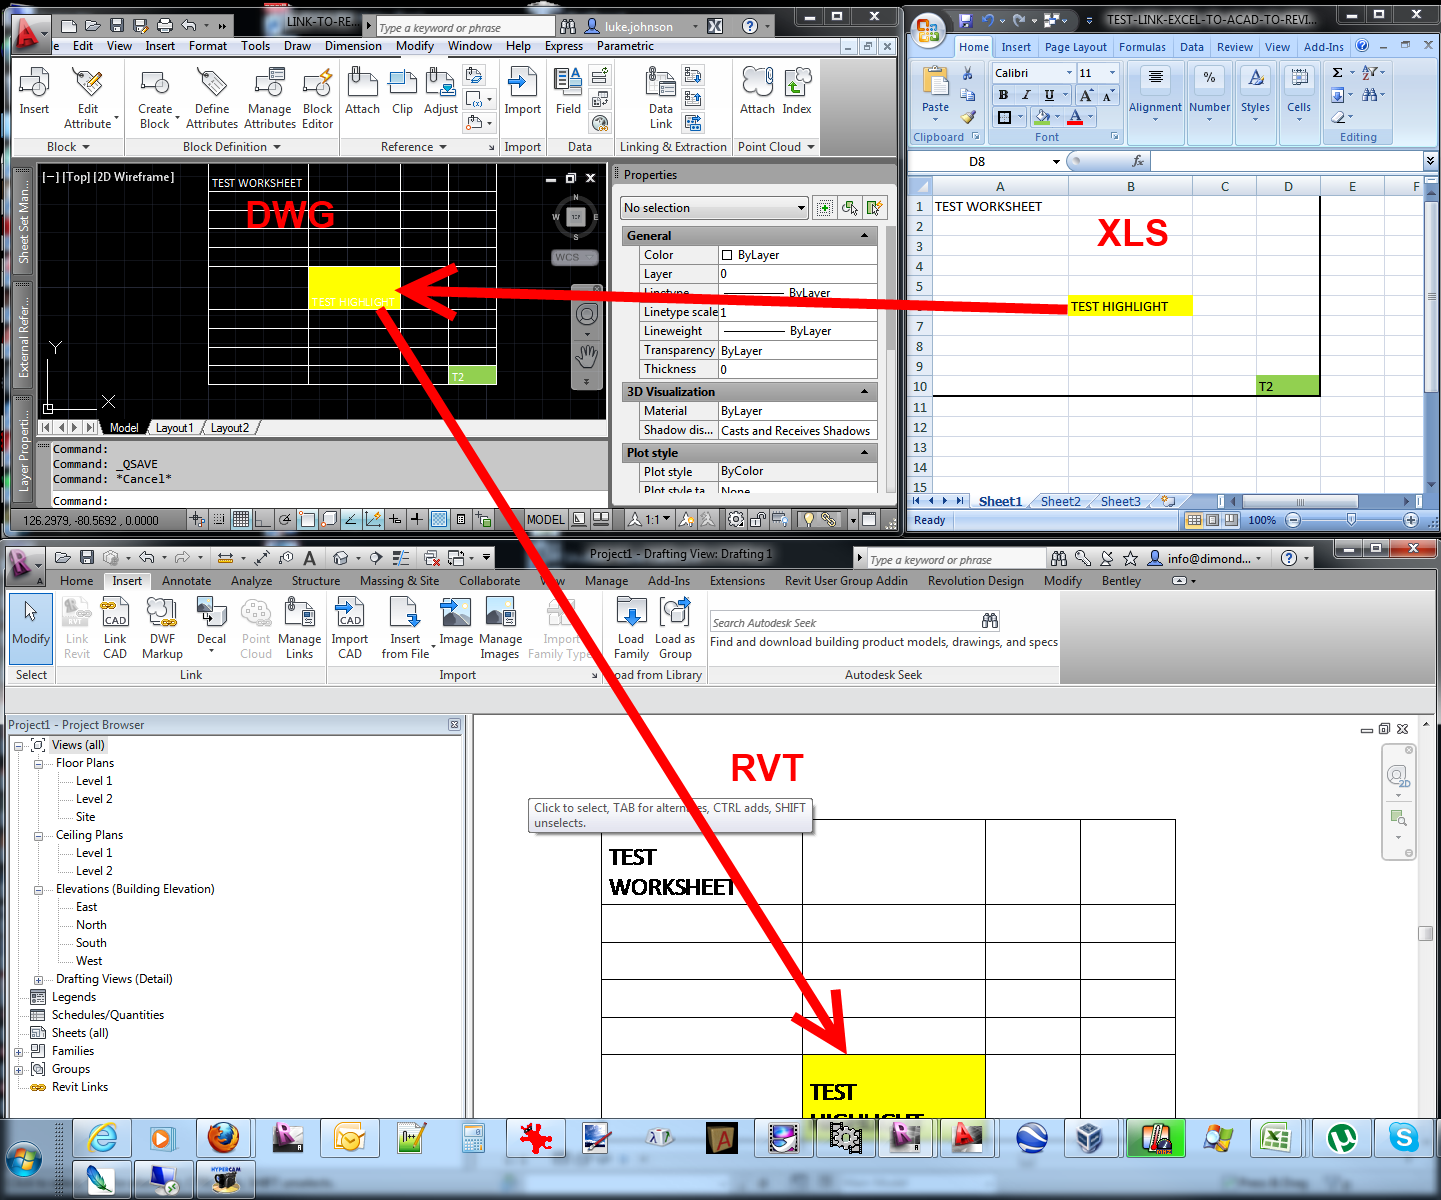Click Import CAD in Revit ribbon
The image size is (1441, 1200).
pyautogui.click(x=350, y=628)
